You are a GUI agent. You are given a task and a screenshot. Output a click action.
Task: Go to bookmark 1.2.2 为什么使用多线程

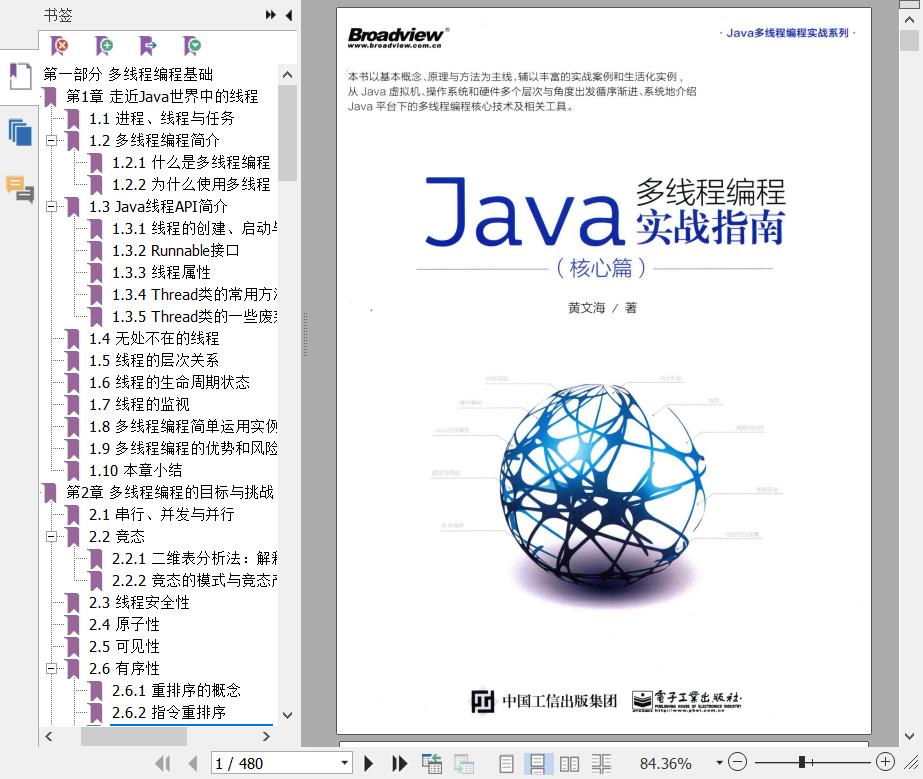[x=191, y=185]
